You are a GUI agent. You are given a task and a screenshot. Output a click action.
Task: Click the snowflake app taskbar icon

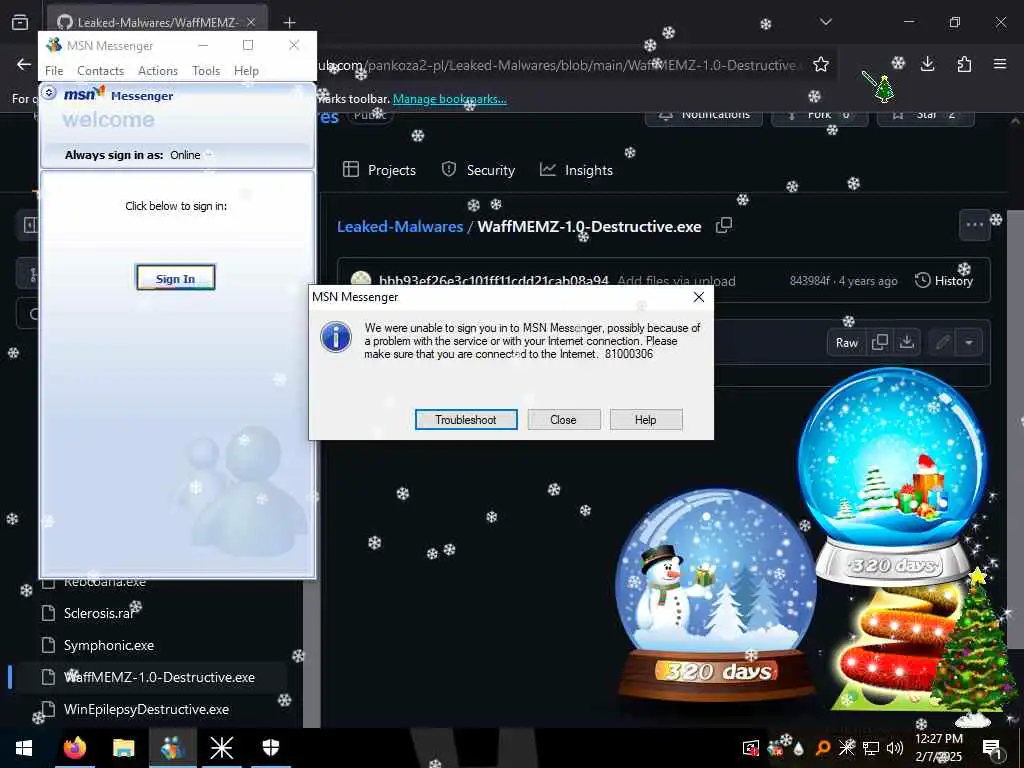point(221,748)
